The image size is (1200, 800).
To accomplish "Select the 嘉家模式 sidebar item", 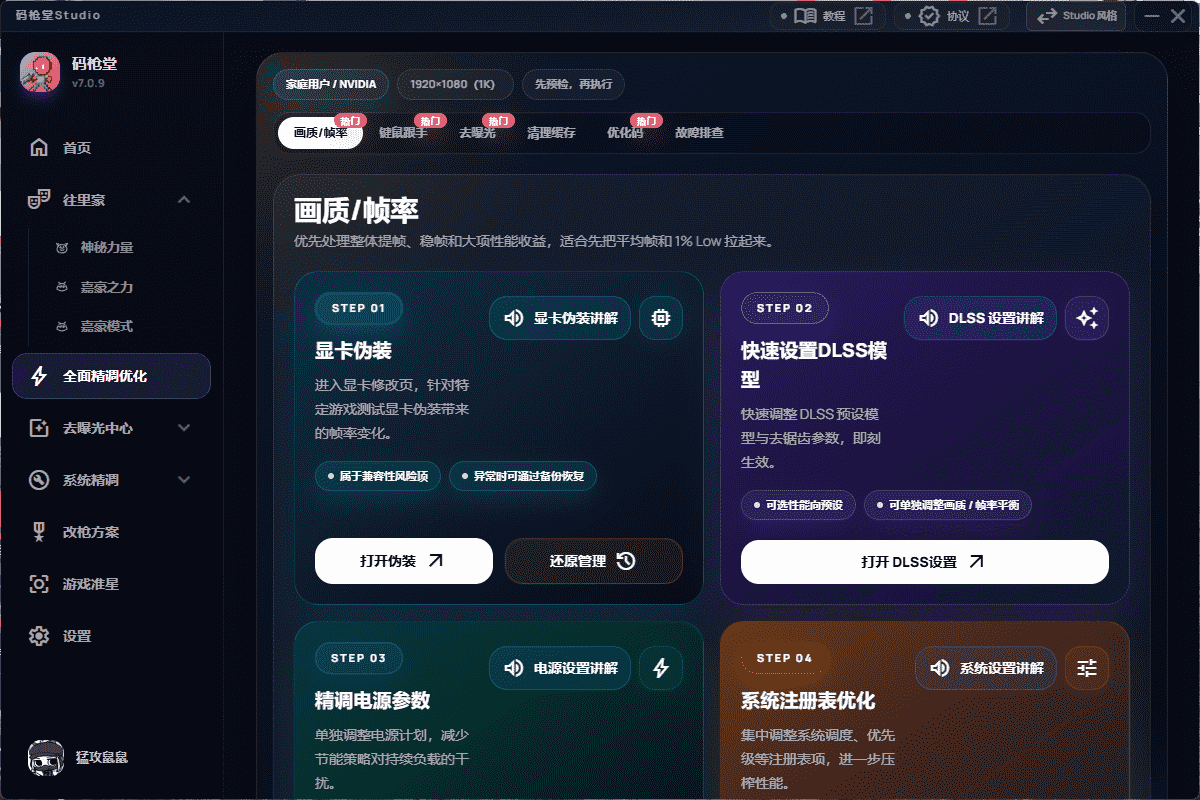I will coord(106,326).
